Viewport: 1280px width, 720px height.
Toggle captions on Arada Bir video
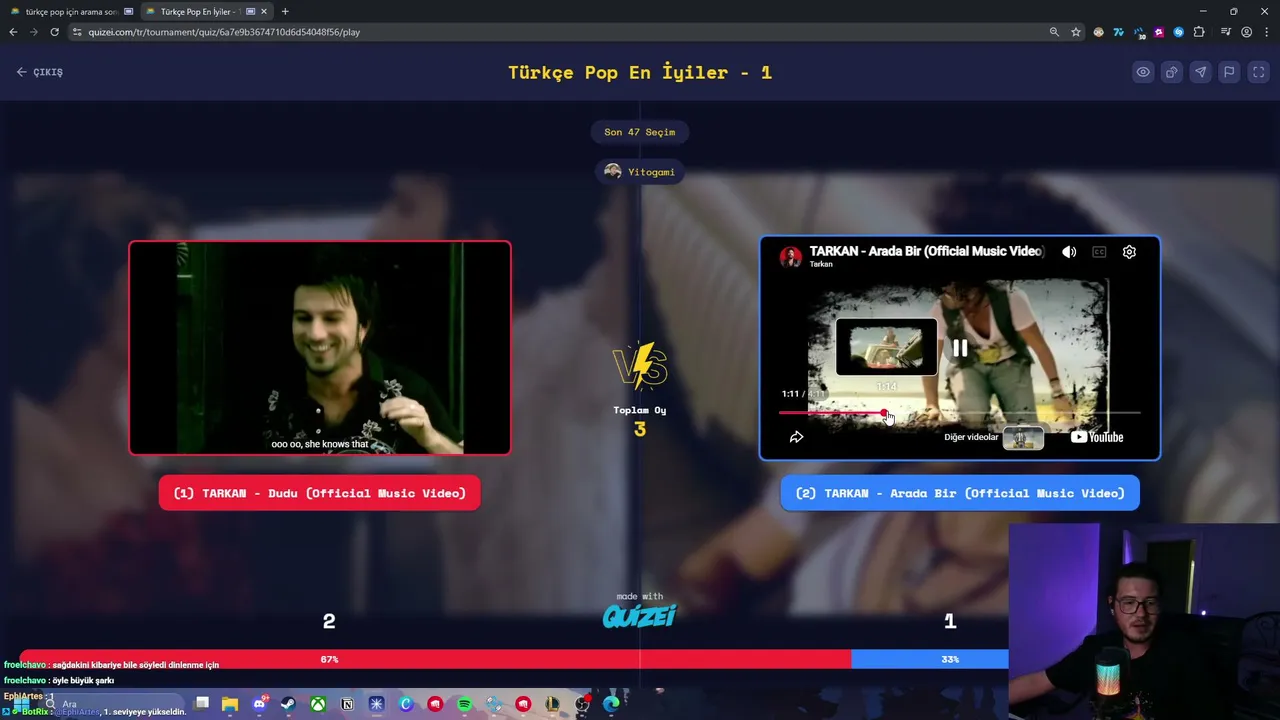pos(1099,252)
